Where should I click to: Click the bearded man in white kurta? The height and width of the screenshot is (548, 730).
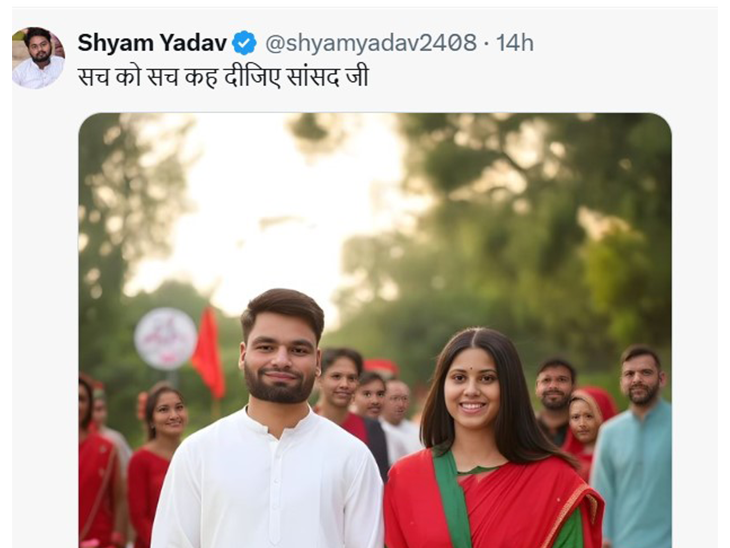(x=270, y=419)
